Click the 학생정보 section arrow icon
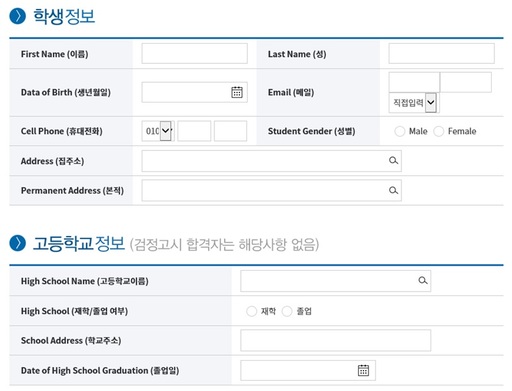 pos(18,16)
